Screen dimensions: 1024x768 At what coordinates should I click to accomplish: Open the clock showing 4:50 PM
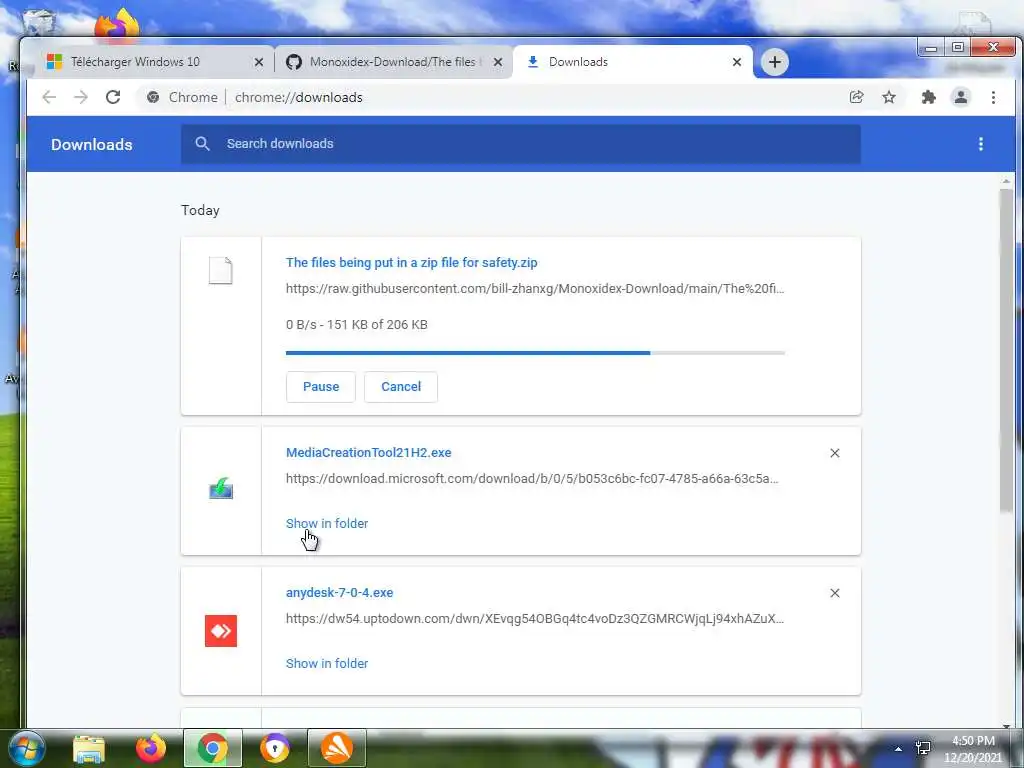coord(973,749)
